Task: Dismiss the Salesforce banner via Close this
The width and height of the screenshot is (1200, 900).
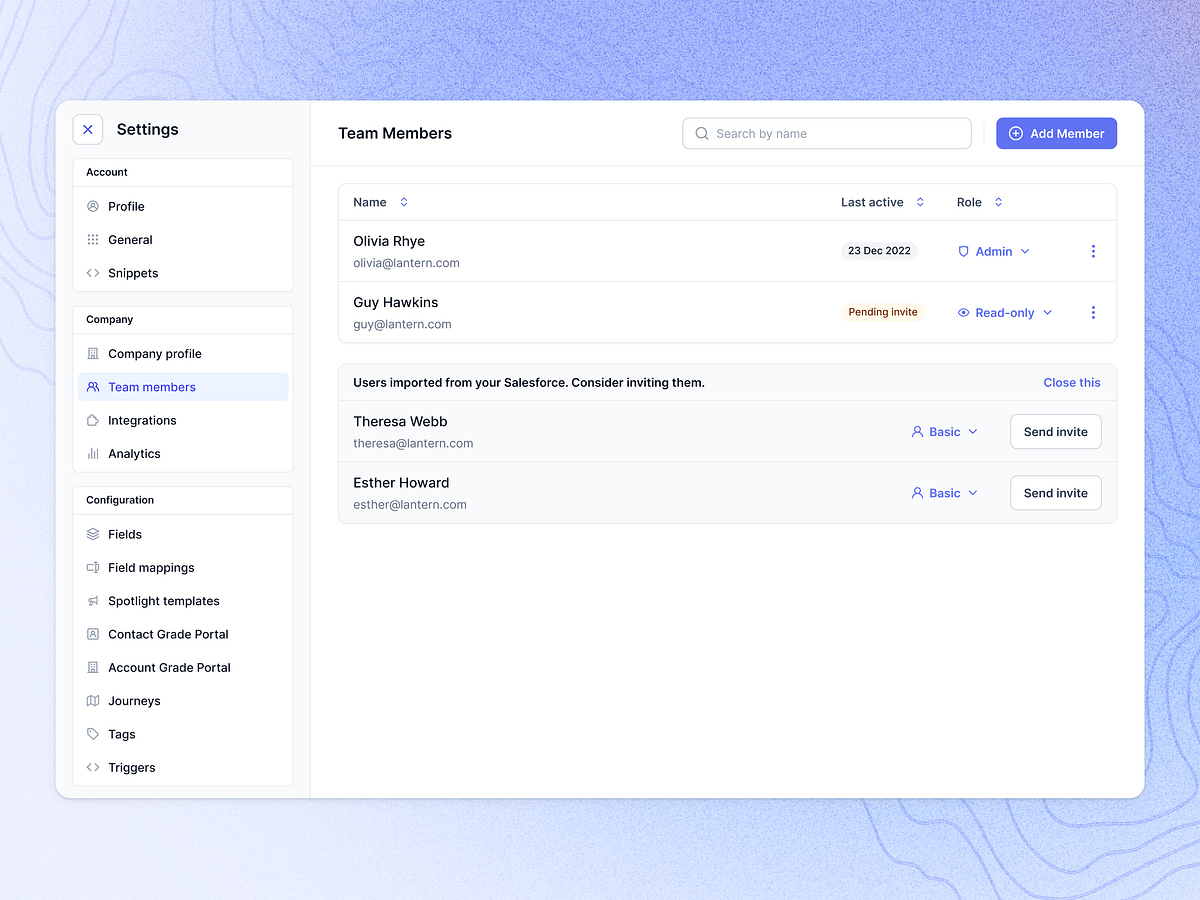Action: [x=1071, y=382]
